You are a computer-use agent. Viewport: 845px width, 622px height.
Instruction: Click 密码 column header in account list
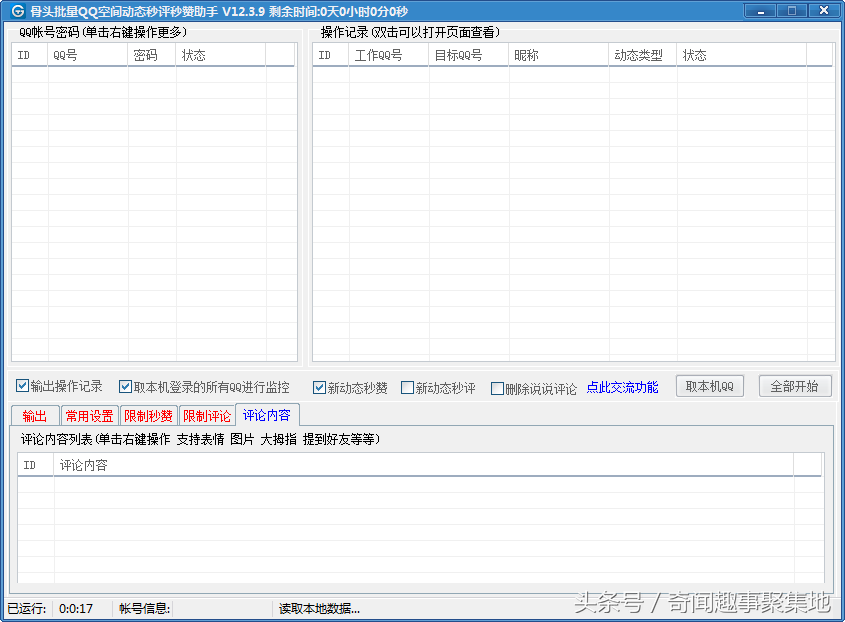pyautogui.click(x=151, y=55)
